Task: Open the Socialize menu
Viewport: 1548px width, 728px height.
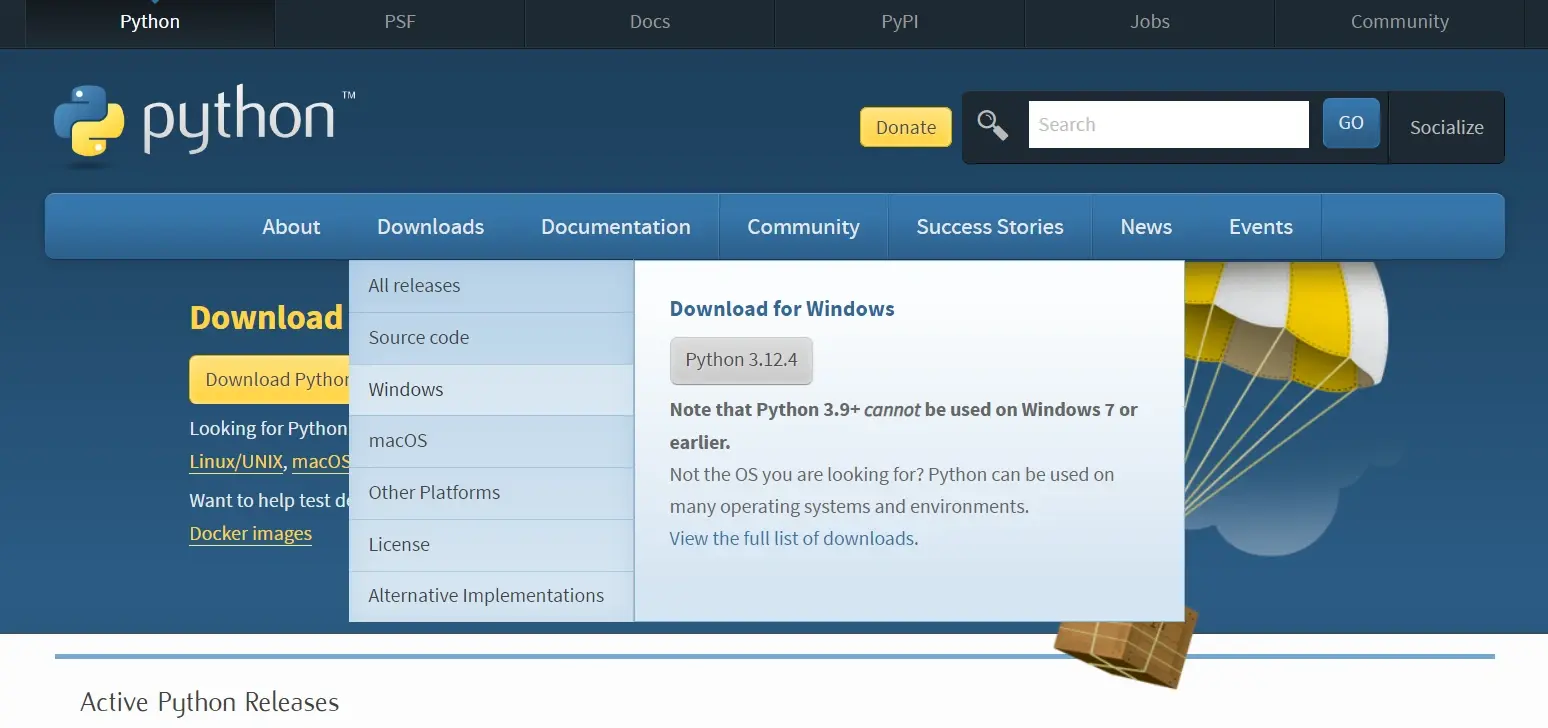Action: click(x=1446, y=127)
